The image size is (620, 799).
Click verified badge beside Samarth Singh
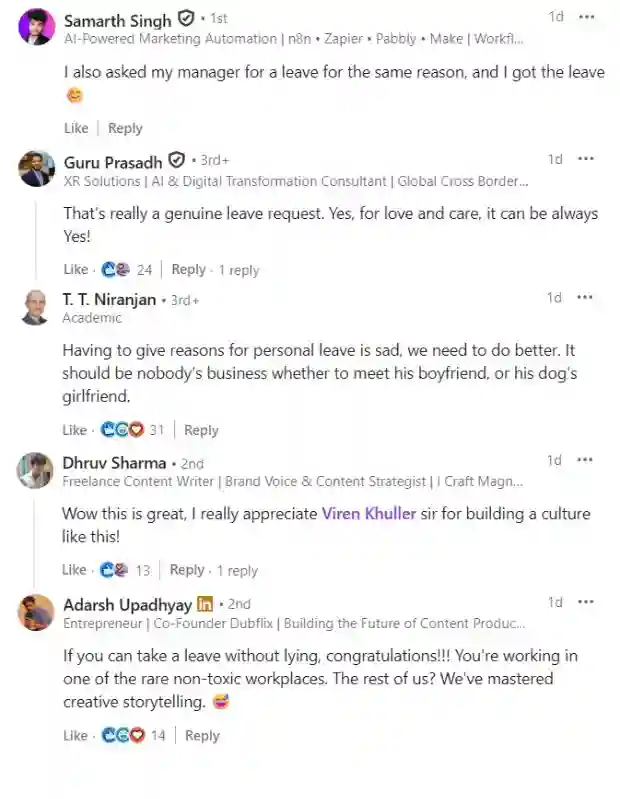pos(185,19)
